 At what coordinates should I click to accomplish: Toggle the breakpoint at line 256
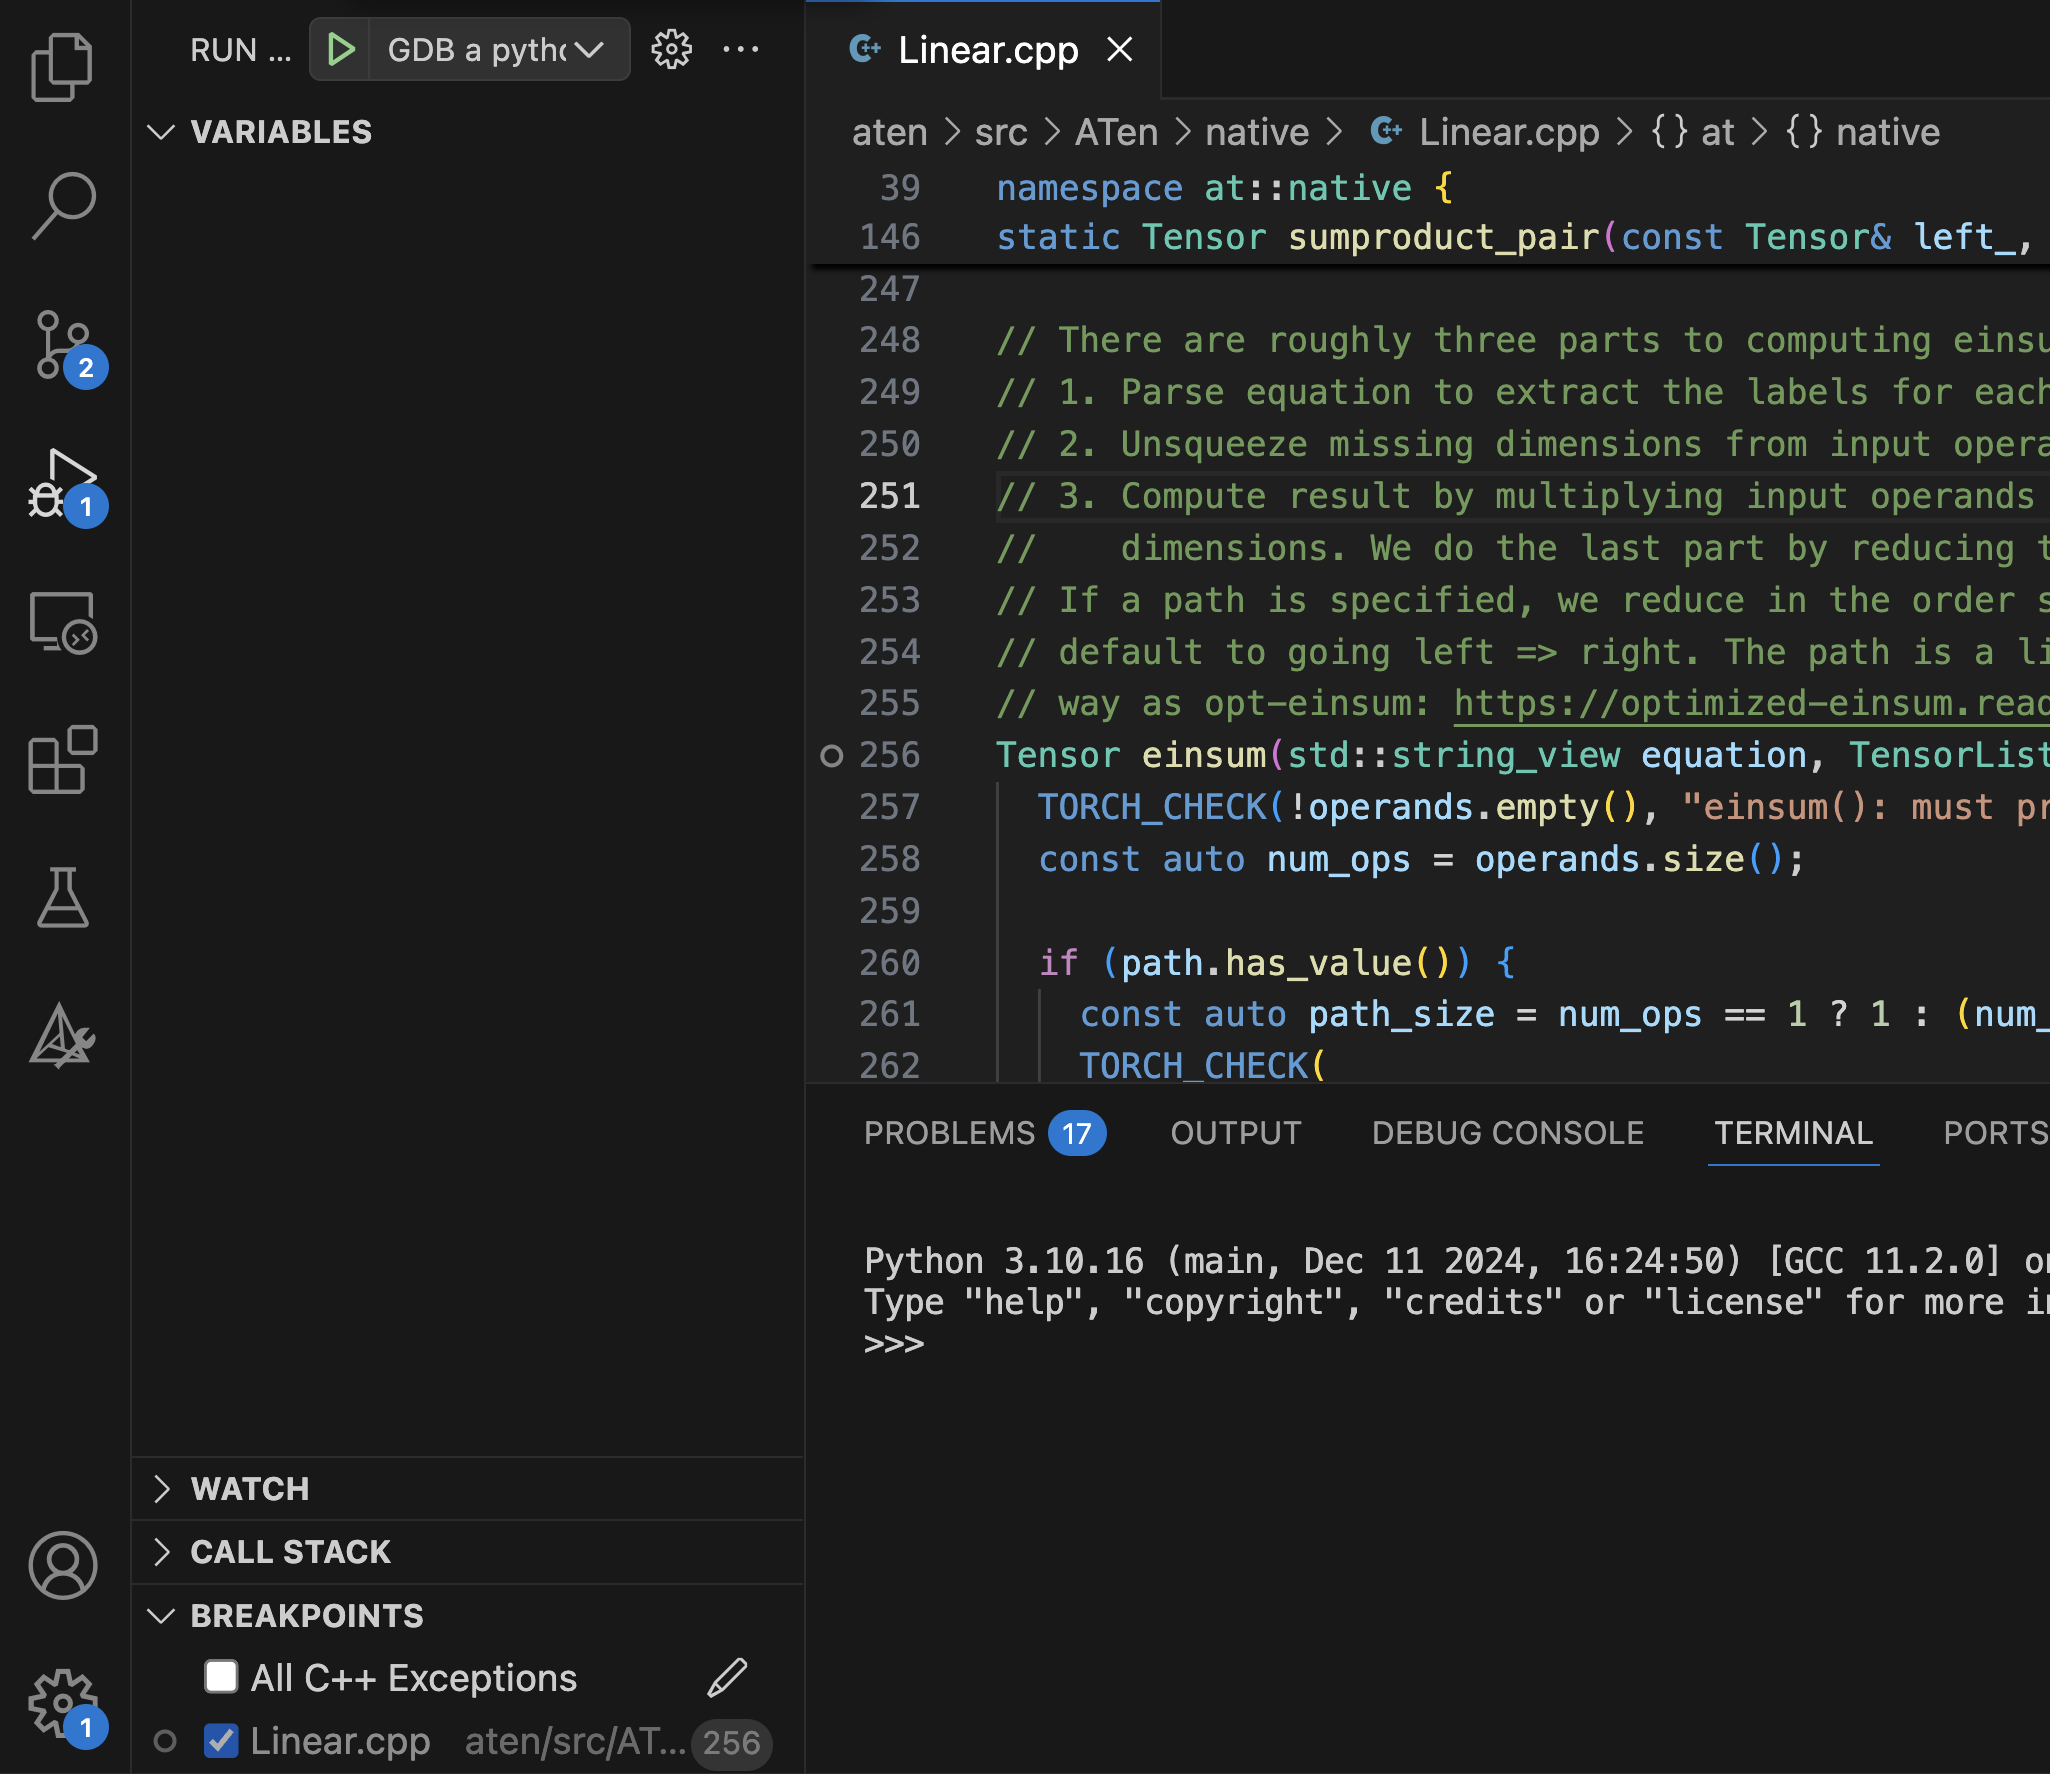(833, 756)
